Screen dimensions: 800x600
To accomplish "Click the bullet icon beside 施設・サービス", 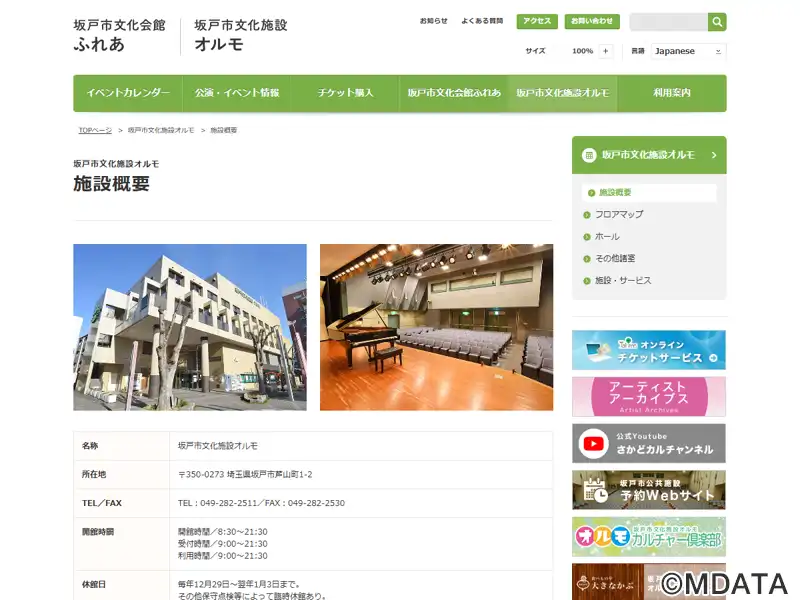I will coord(587,281).
